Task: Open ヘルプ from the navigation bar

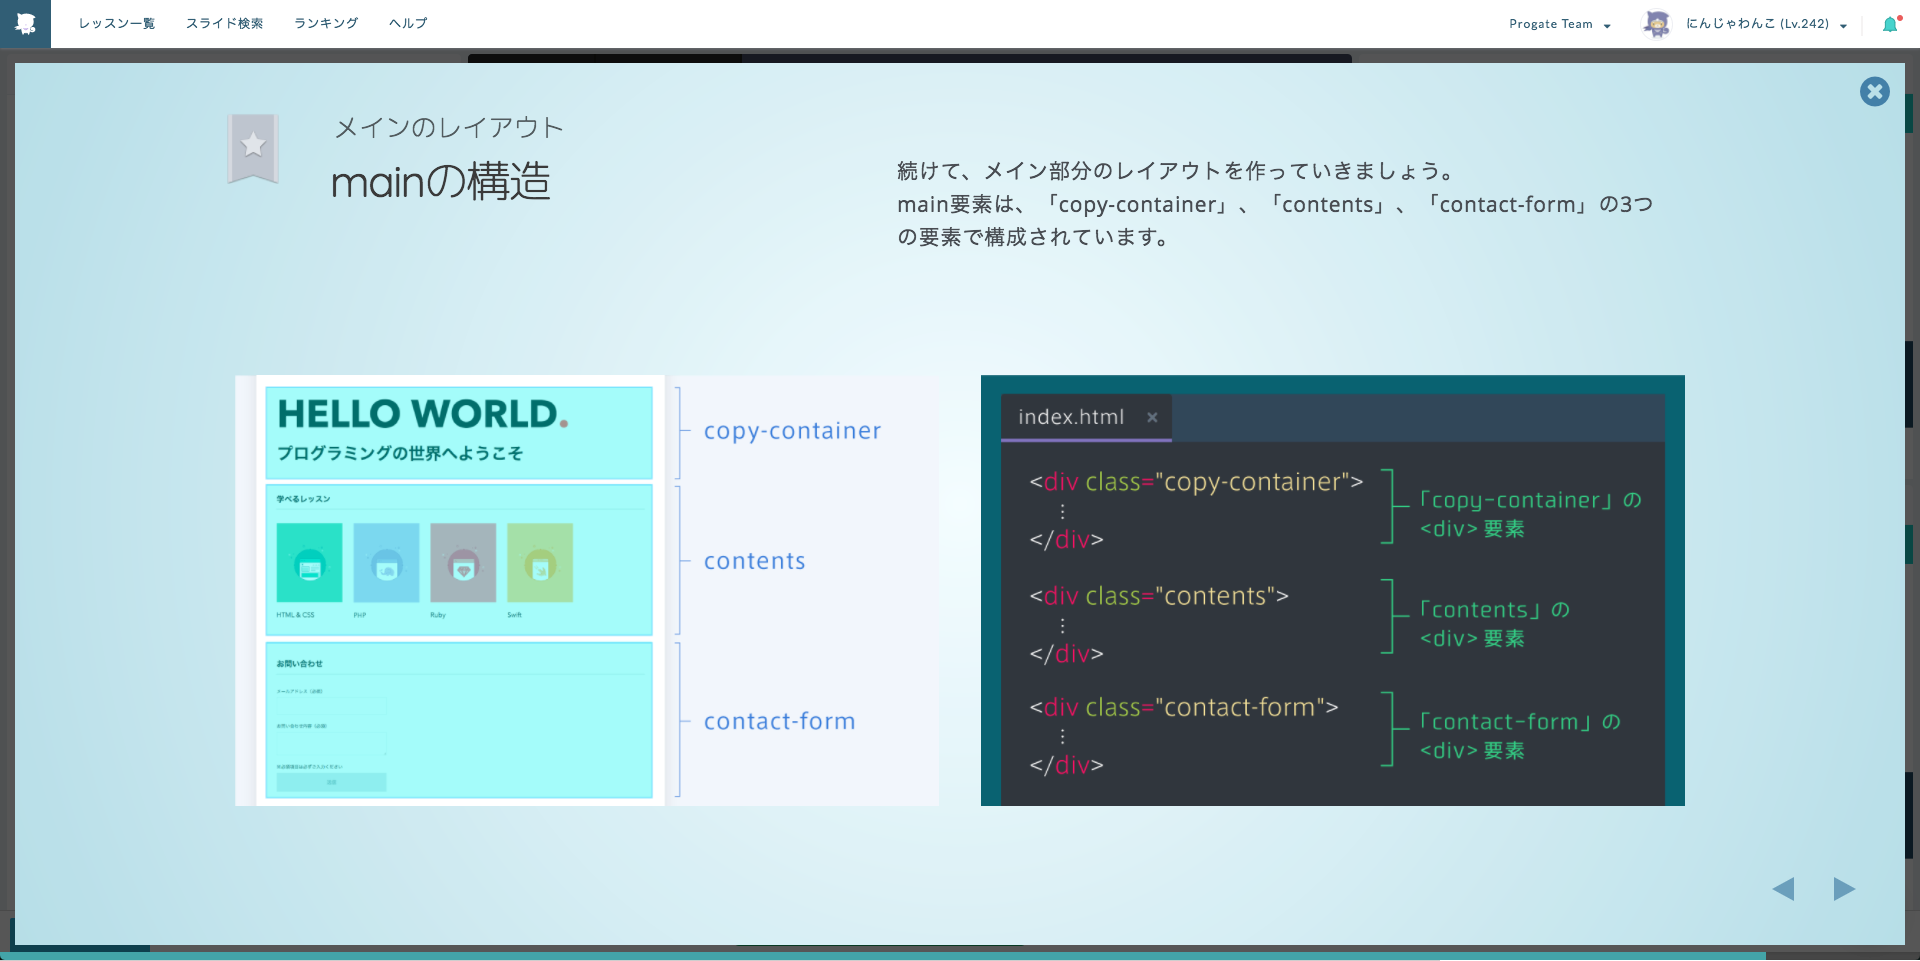Action: coord(406,23)
